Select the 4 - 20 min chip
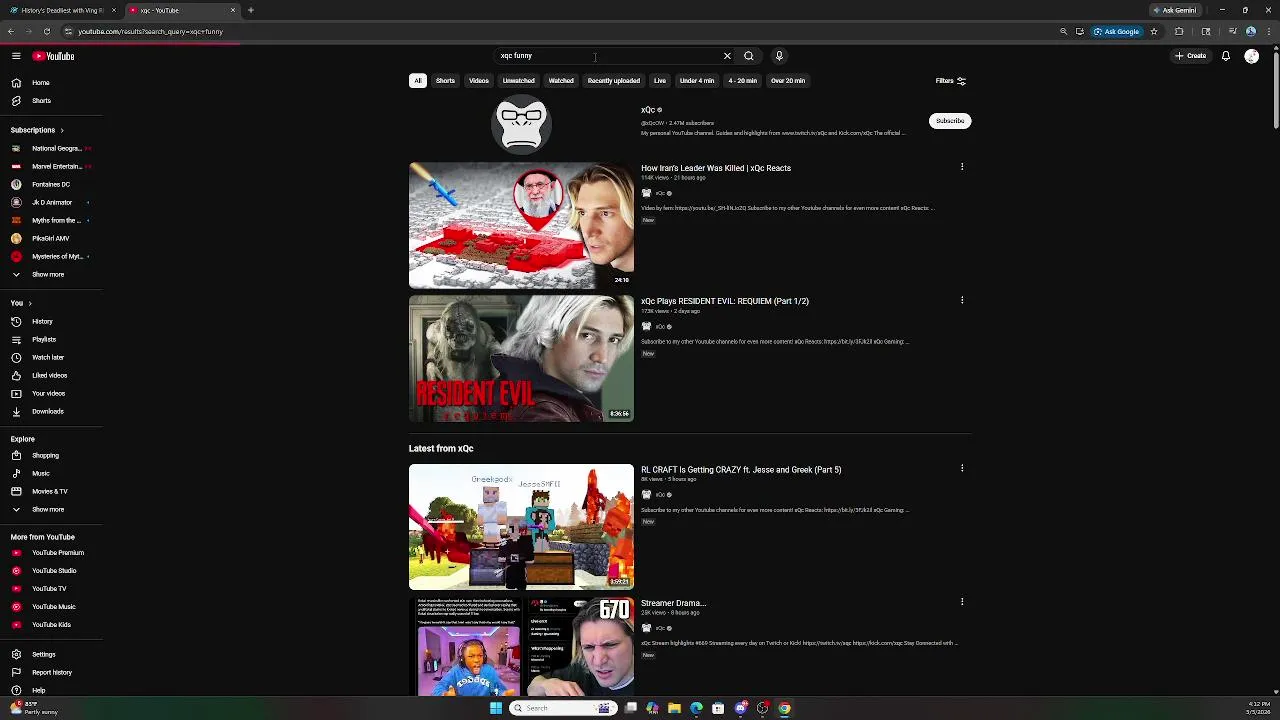1280x720 pixels. click(743, 81)
